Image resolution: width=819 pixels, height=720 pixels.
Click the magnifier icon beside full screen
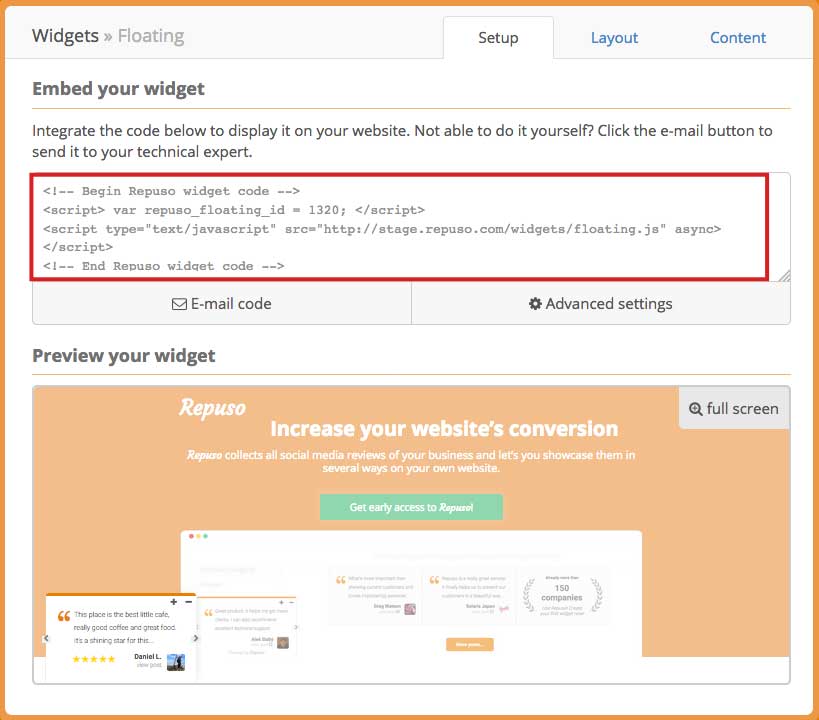tap(695, 409)
